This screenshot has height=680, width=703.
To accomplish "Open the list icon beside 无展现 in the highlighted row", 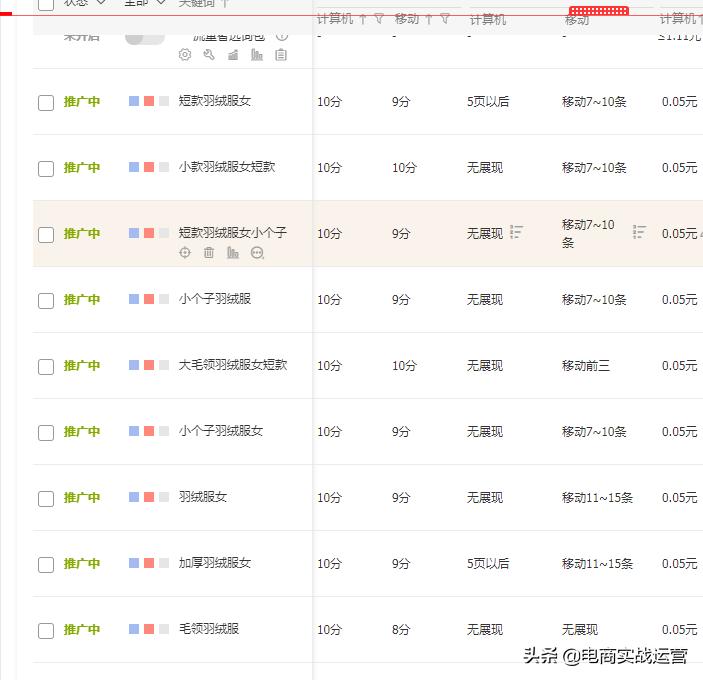I will click(x=516, y=232).
